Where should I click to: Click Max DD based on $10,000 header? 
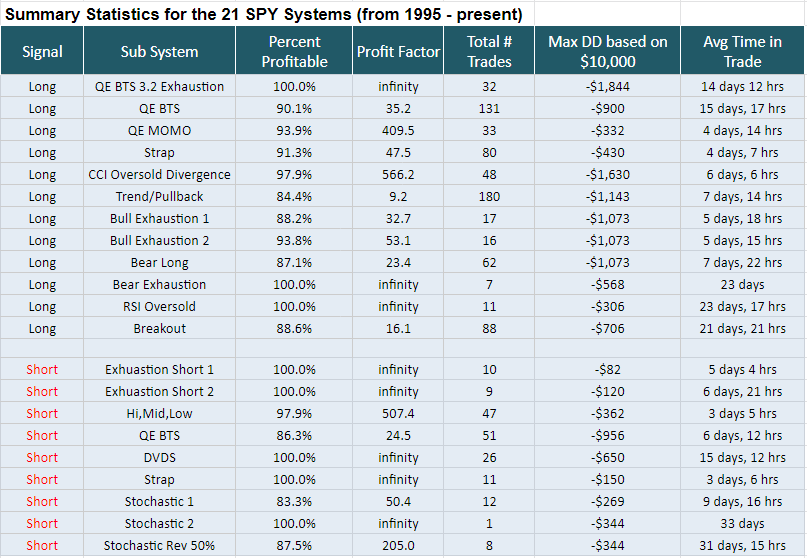[607, 50]
